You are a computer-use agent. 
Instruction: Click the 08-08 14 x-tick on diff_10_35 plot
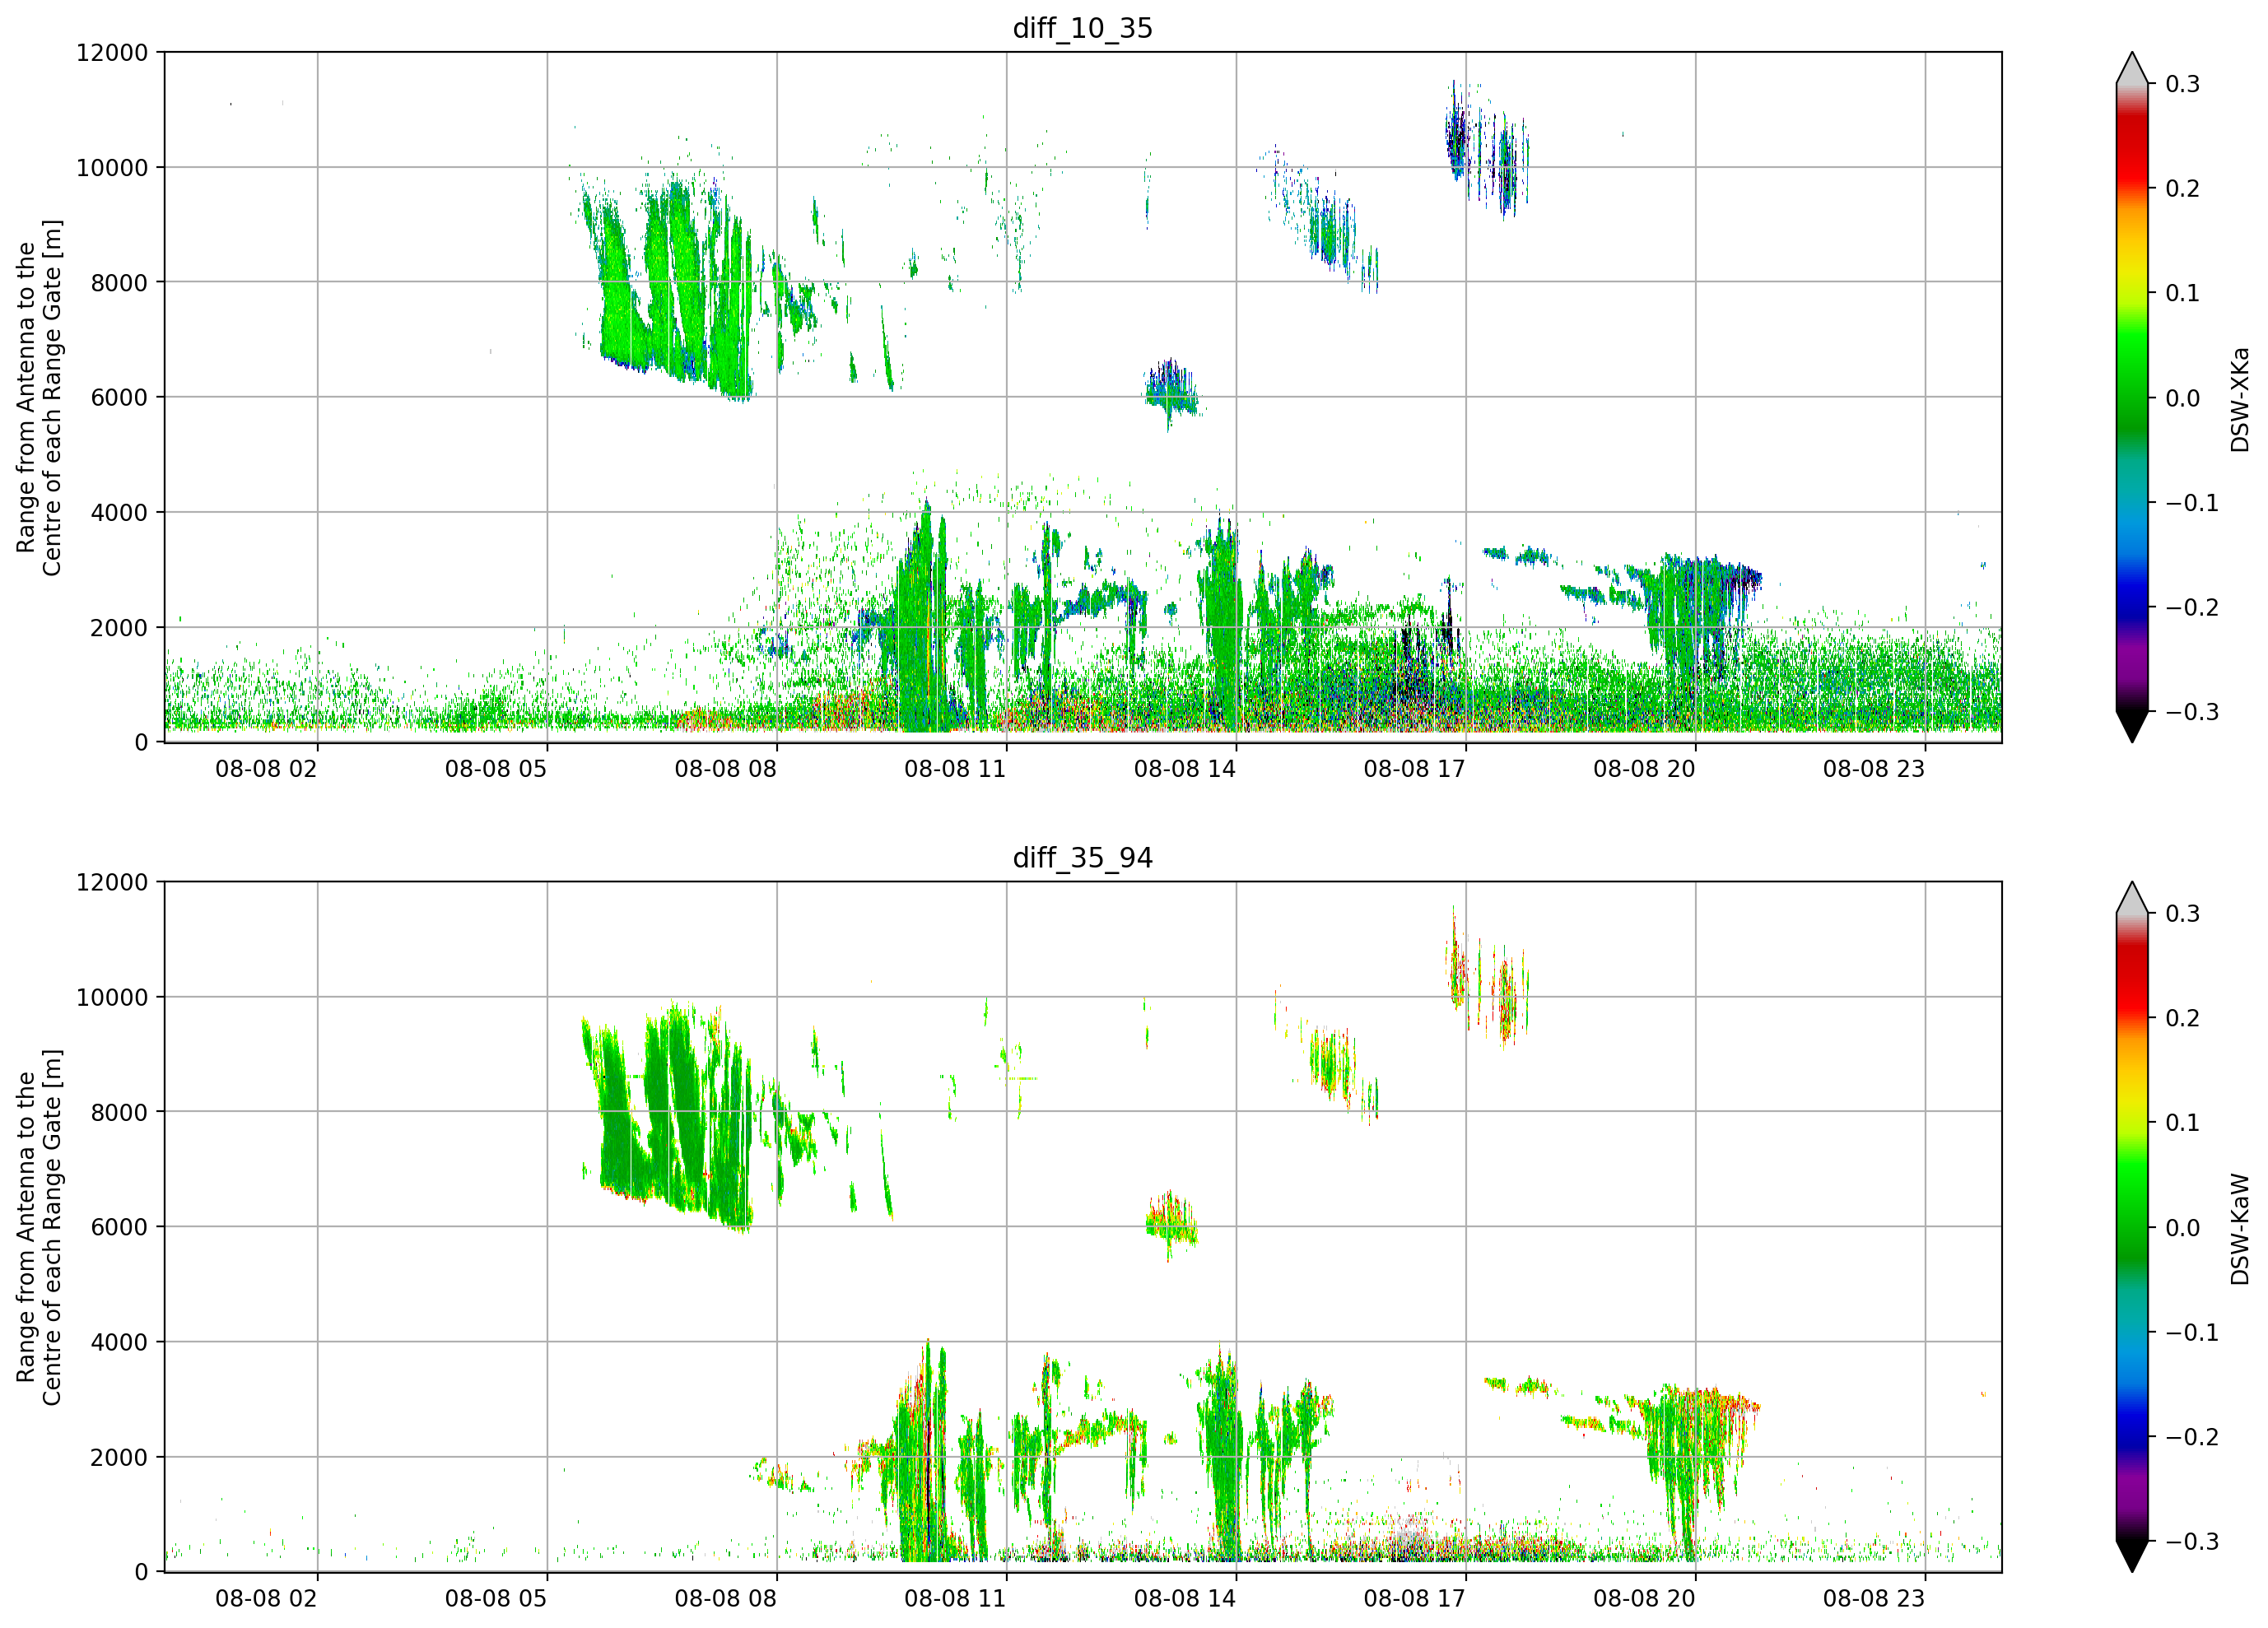tap(1185, 769)
